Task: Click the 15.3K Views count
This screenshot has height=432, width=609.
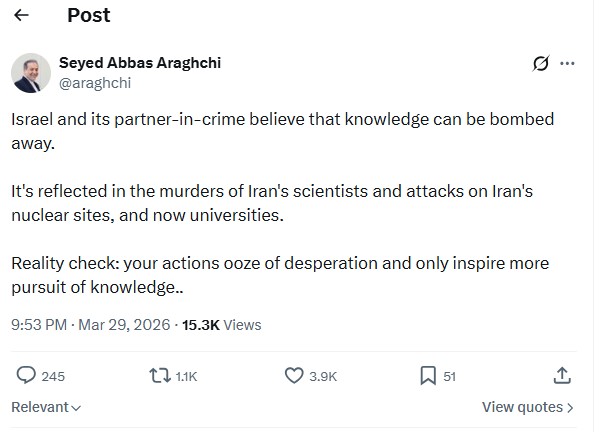Action: (221, 324)
